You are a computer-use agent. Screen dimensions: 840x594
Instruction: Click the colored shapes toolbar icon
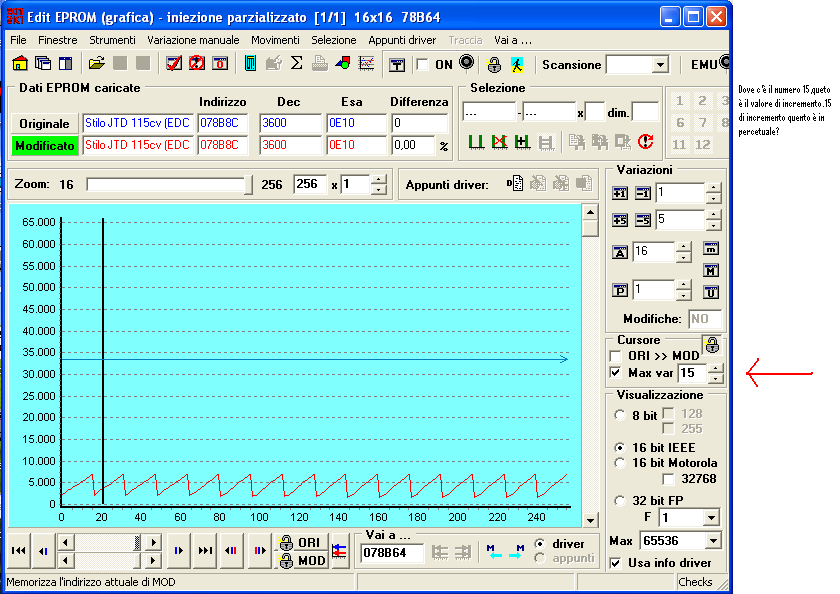(342, 64)
